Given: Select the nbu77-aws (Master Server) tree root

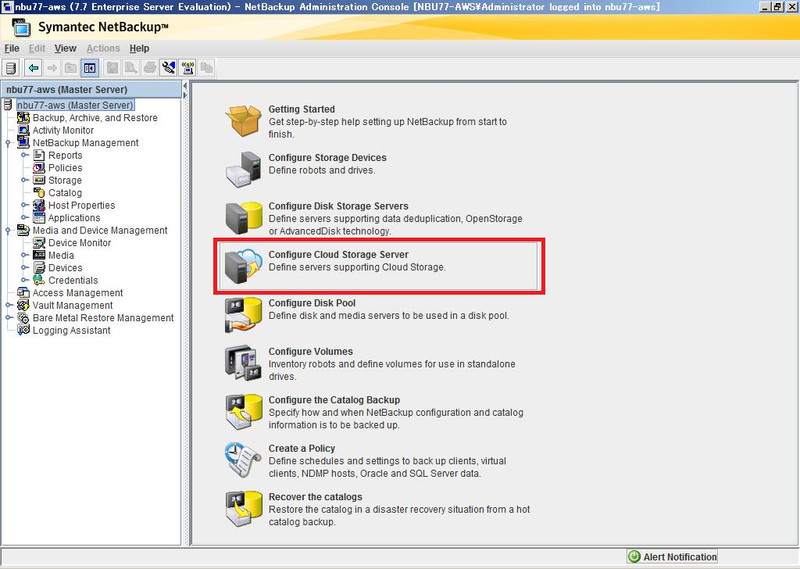Looking at the screenshot, I should click(x=75, y=105).
